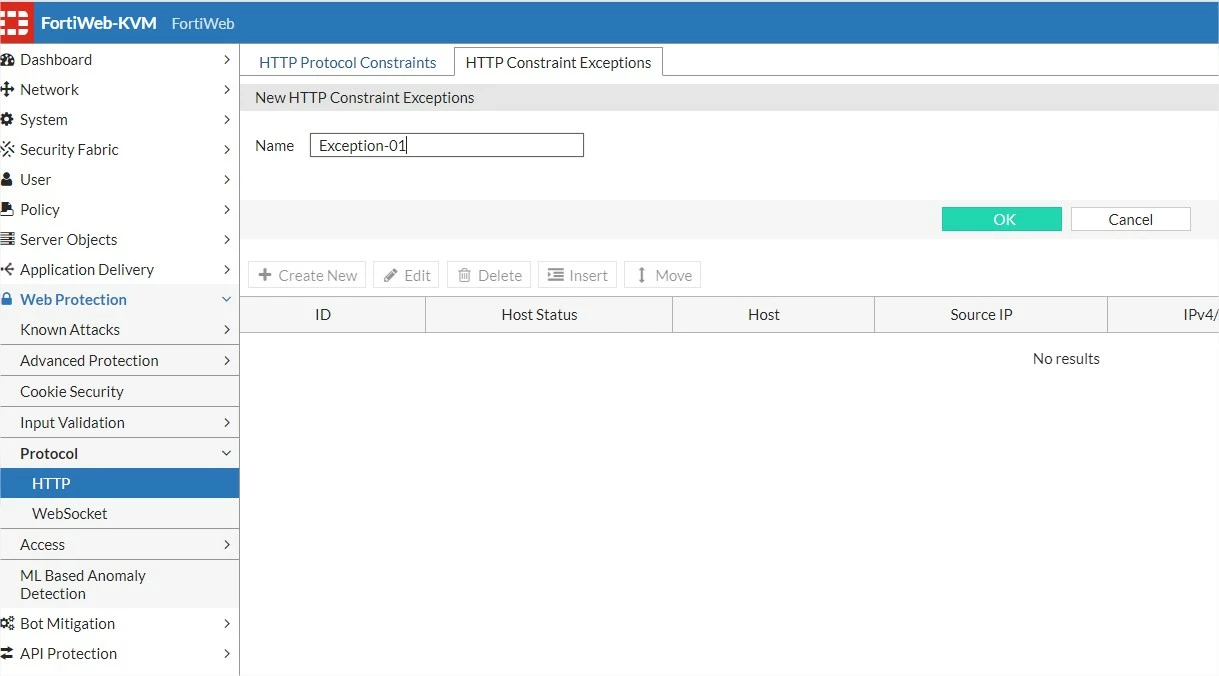
Task: Click the API Protection arrows icon
Action: (x=6, y=654)
